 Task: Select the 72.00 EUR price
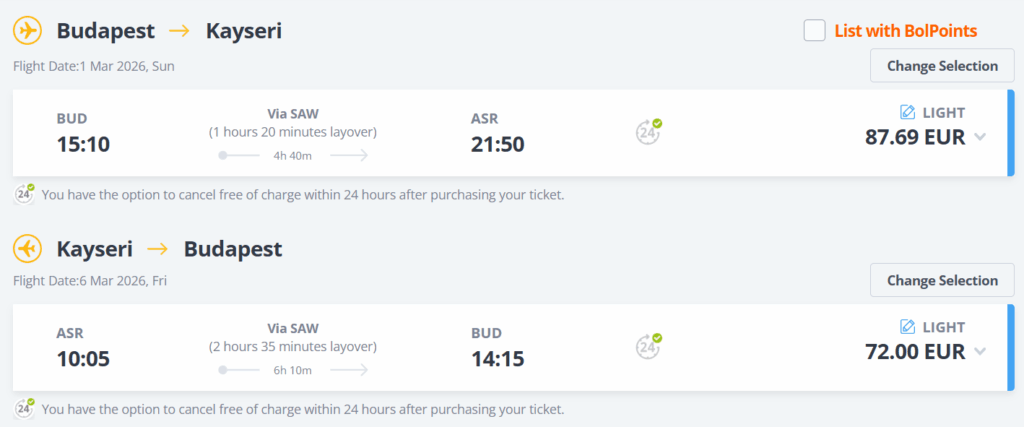click(915, 351)
